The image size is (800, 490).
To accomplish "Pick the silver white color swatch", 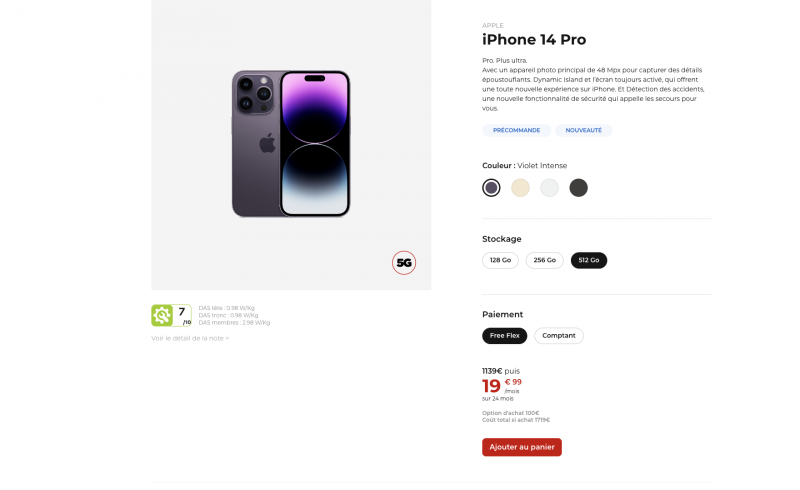I will coord(549,187).
